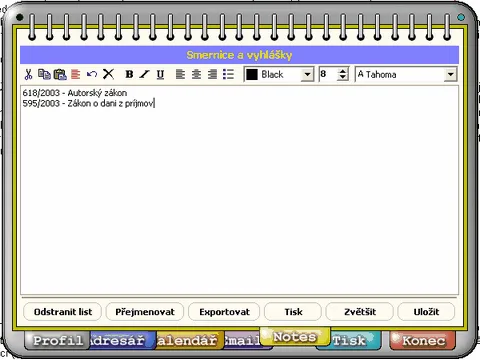Toggle italic formatting
Viewport: 480px width, 360px height.
(x=144, y=74)
